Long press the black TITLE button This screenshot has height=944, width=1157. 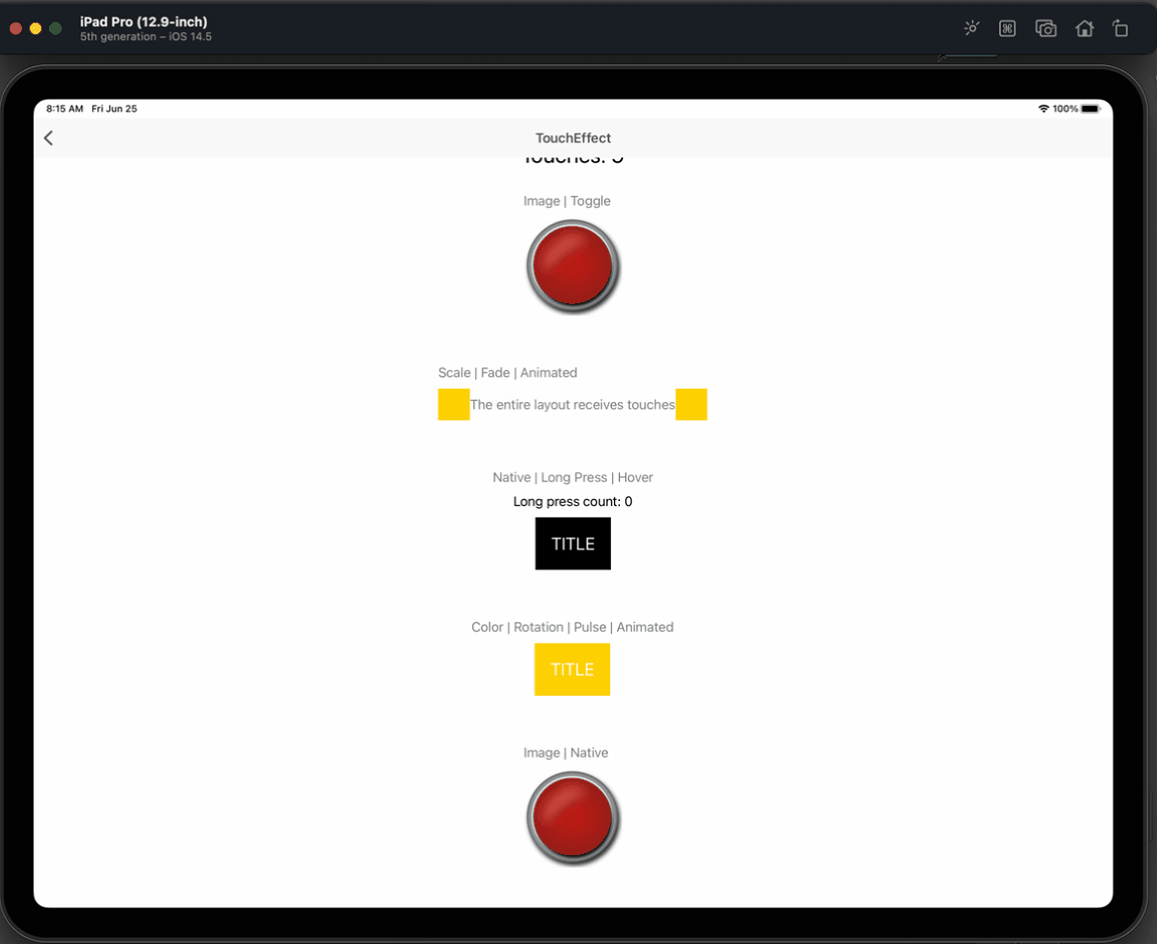pyautogui.click(x=572, y=543)
